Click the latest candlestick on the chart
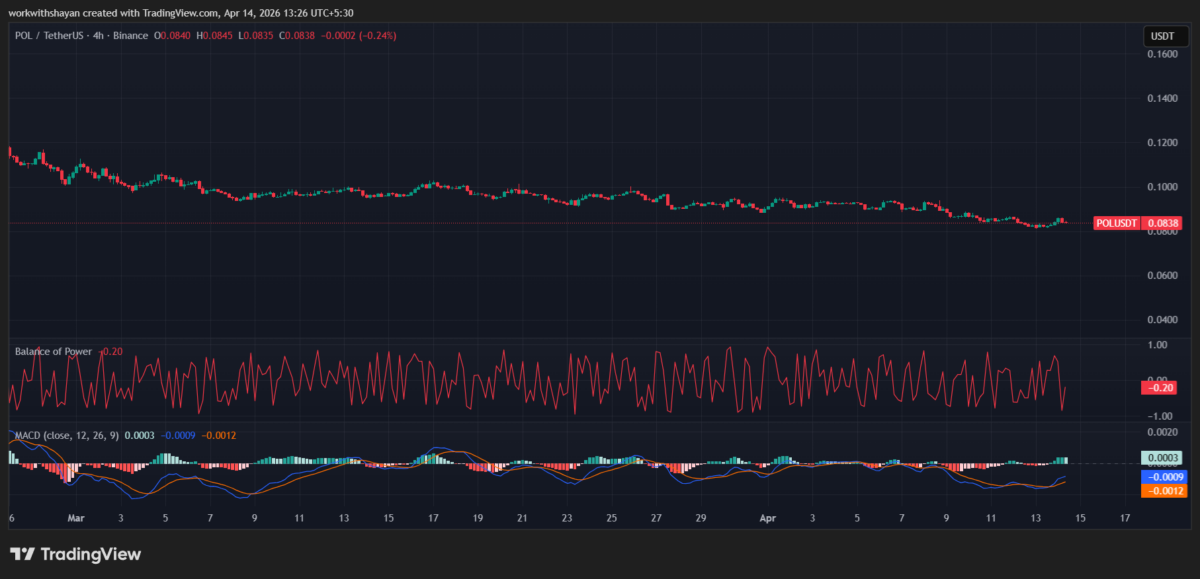Screen dimensions: 1200x579 (1063, 222)
